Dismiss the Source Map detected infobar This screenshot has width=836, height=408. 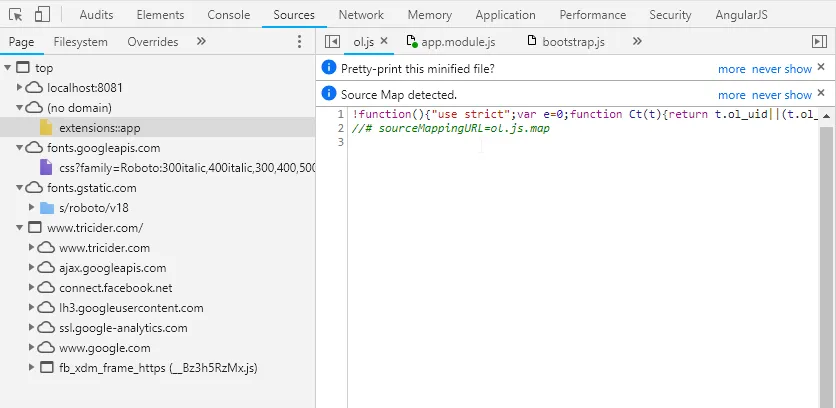821,93
